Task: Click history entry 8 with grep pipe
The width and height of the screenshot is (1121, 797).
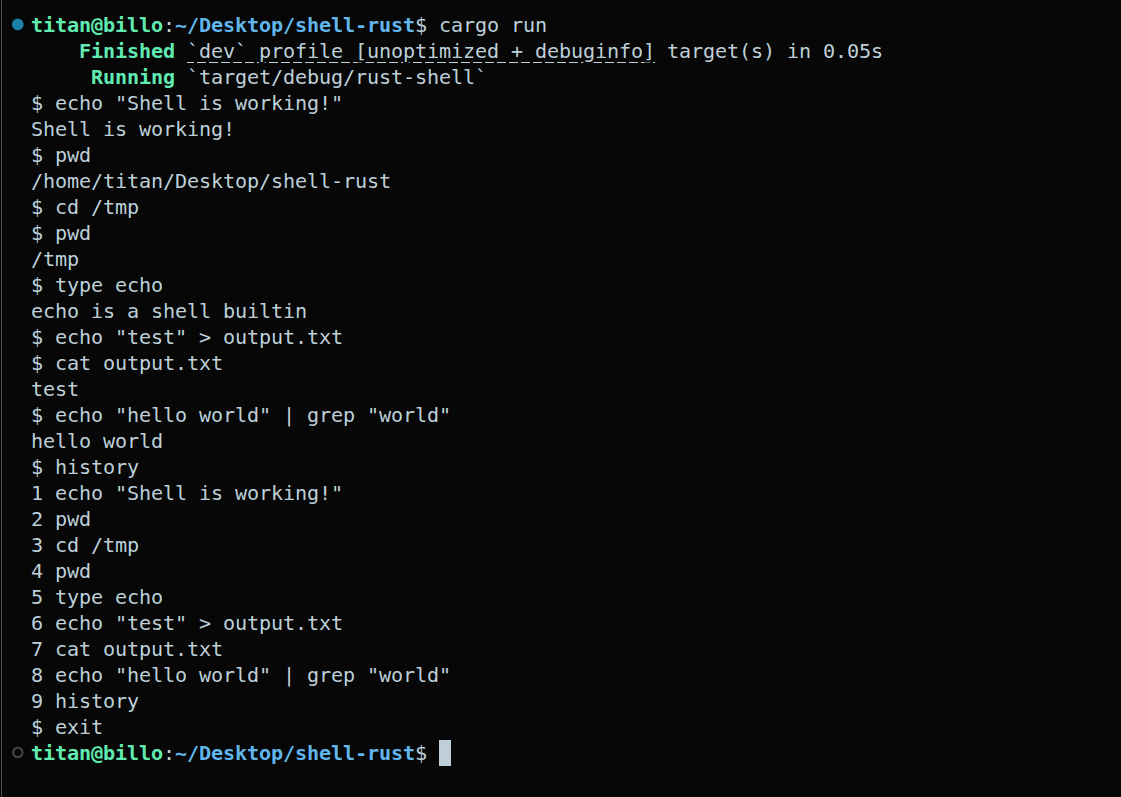Action: pos(240,675)
